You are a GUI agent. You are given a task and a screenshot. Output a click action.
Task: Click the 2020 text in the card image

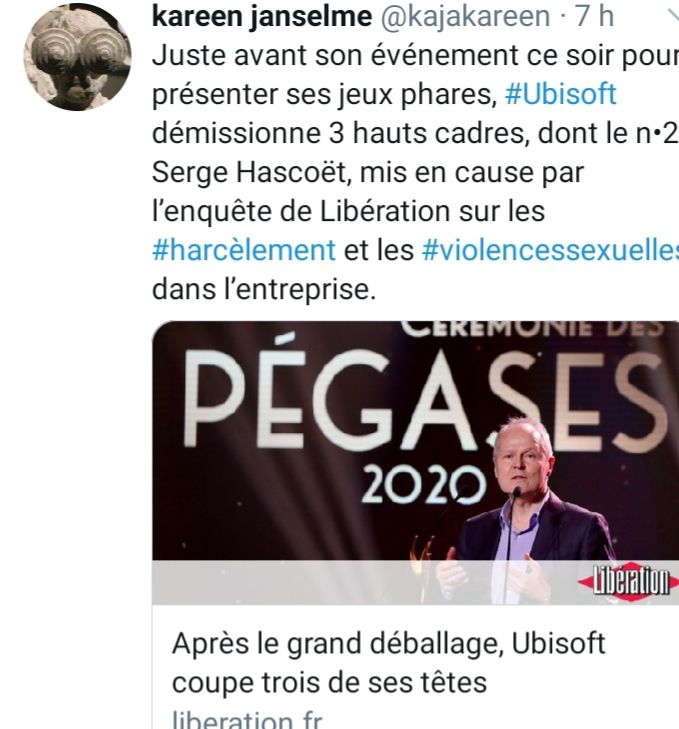pyautogui.click(x=423, y=485)
